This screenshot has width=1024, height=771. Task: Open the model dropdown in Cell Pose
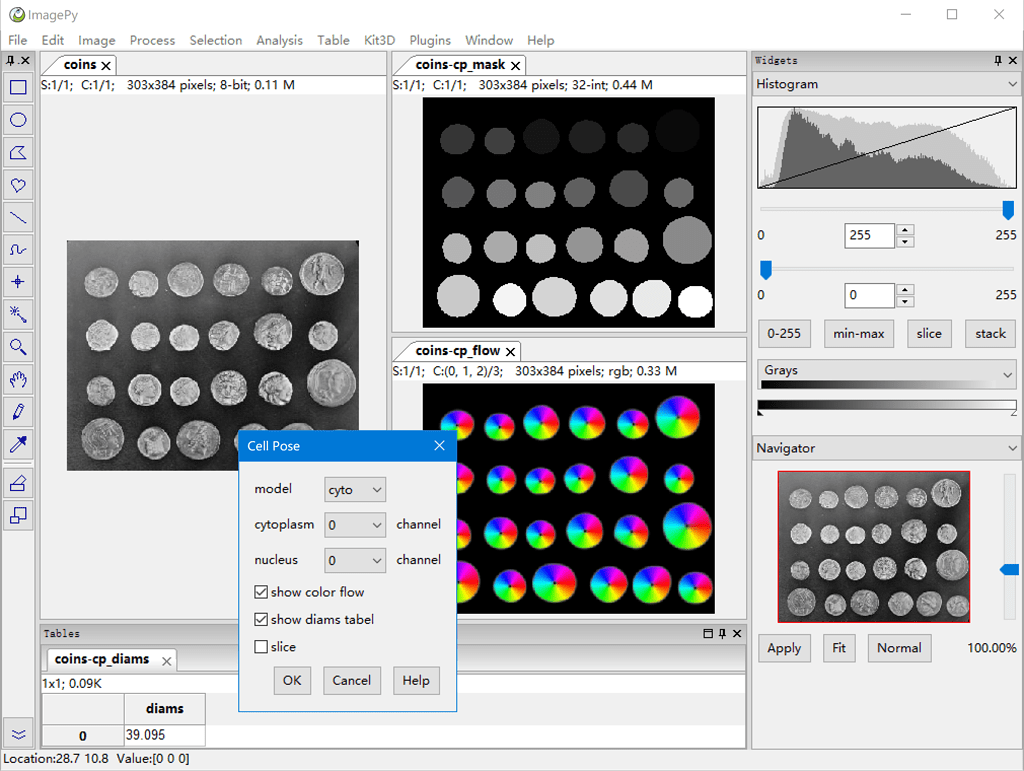click(x=355, y=489)
